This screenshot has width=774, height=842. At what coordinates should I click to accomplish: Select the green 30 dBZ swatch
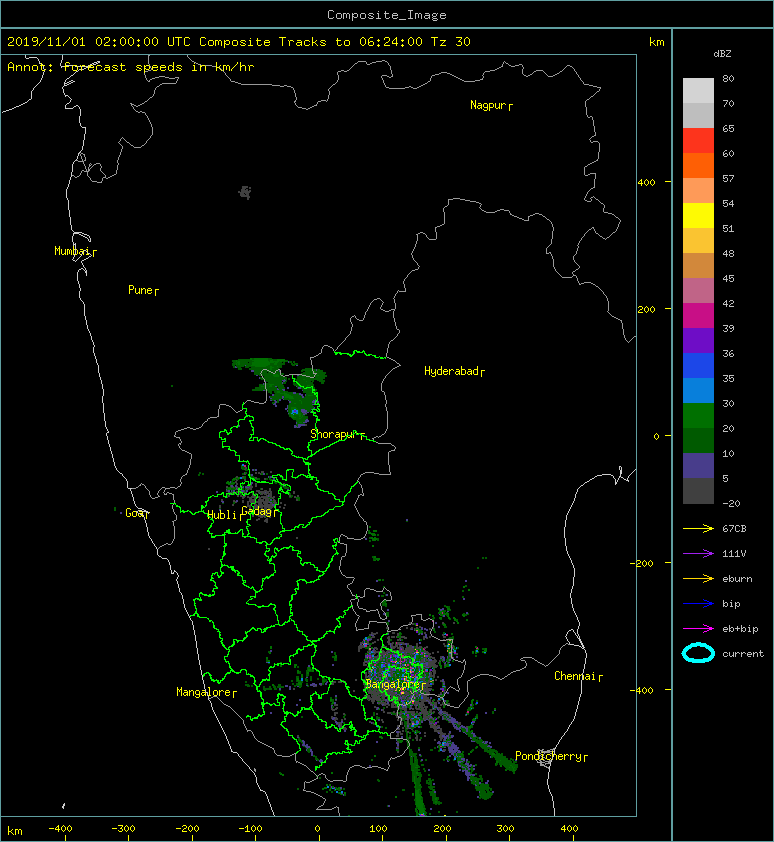tap(698, 415)
